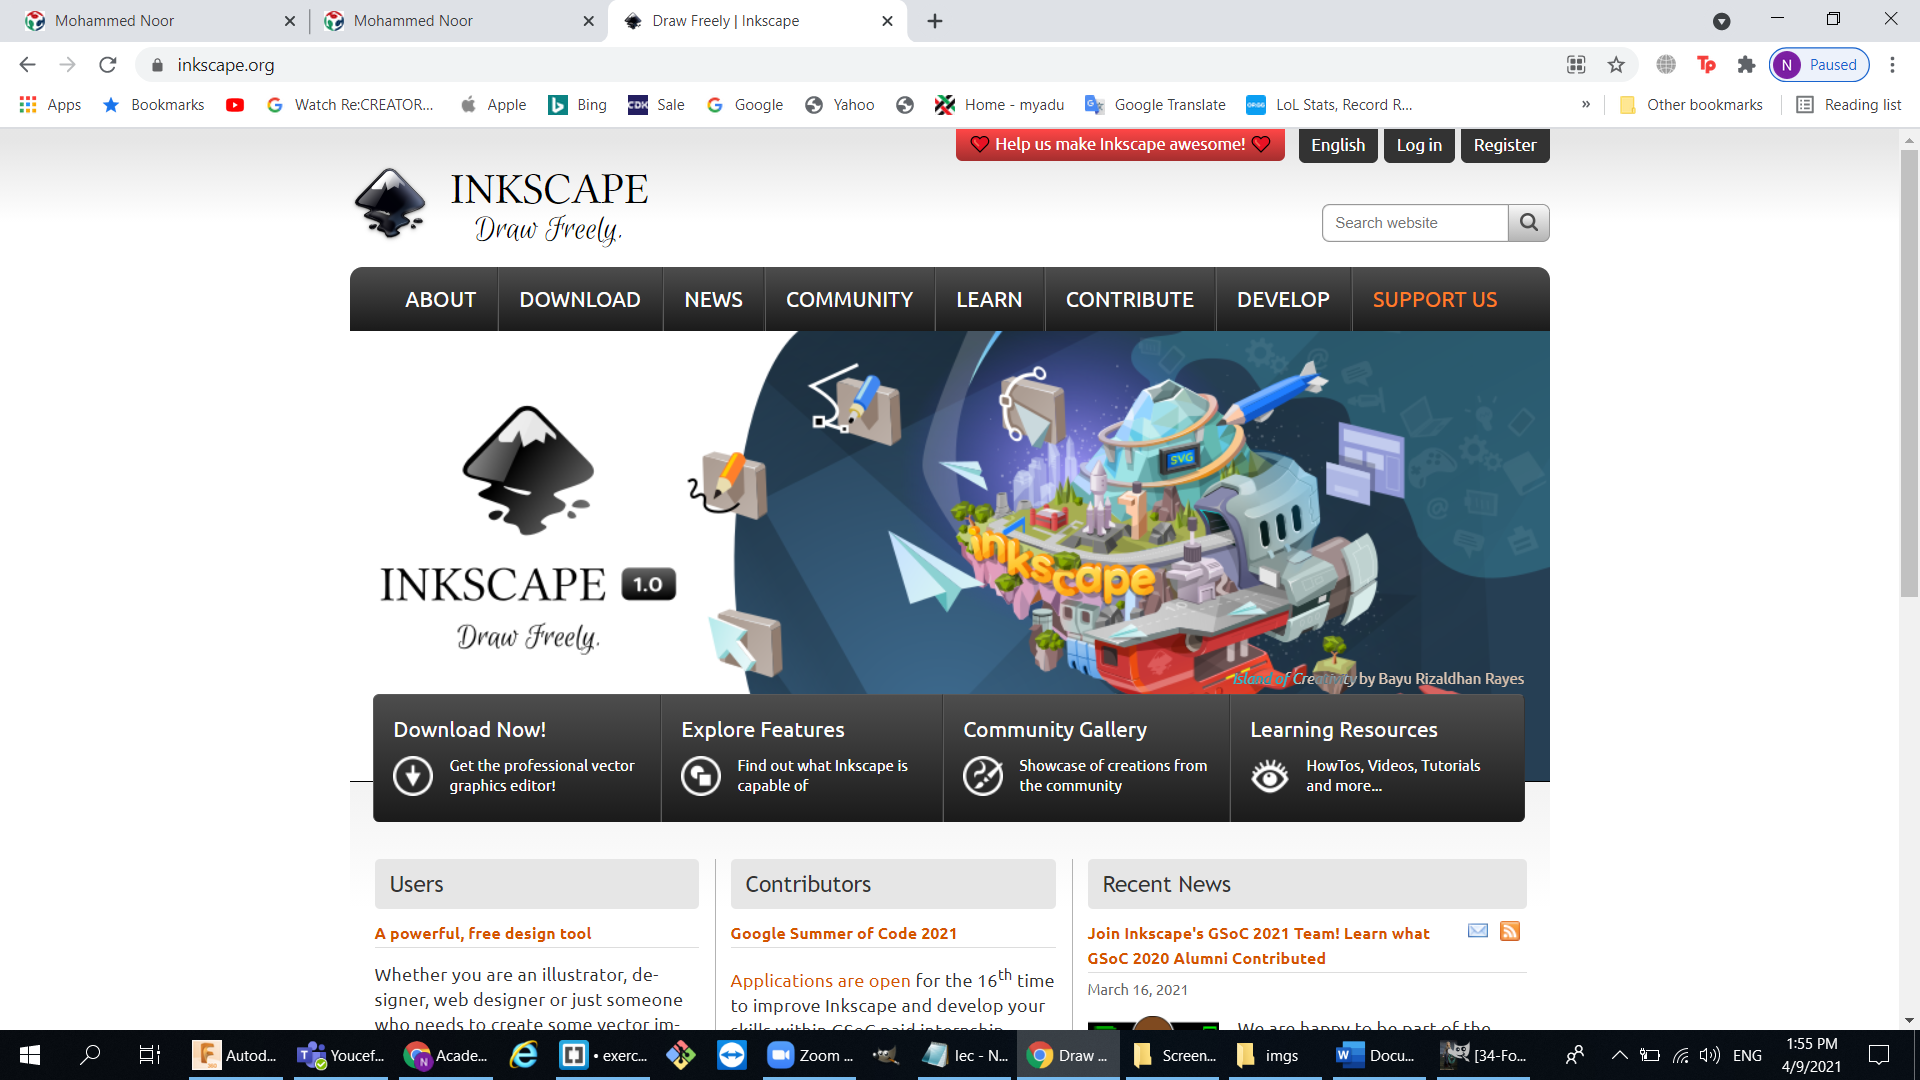Click the Search website field
Image resolution: width=1920 pixels, height=1080 pixels.
point(1414,223)
